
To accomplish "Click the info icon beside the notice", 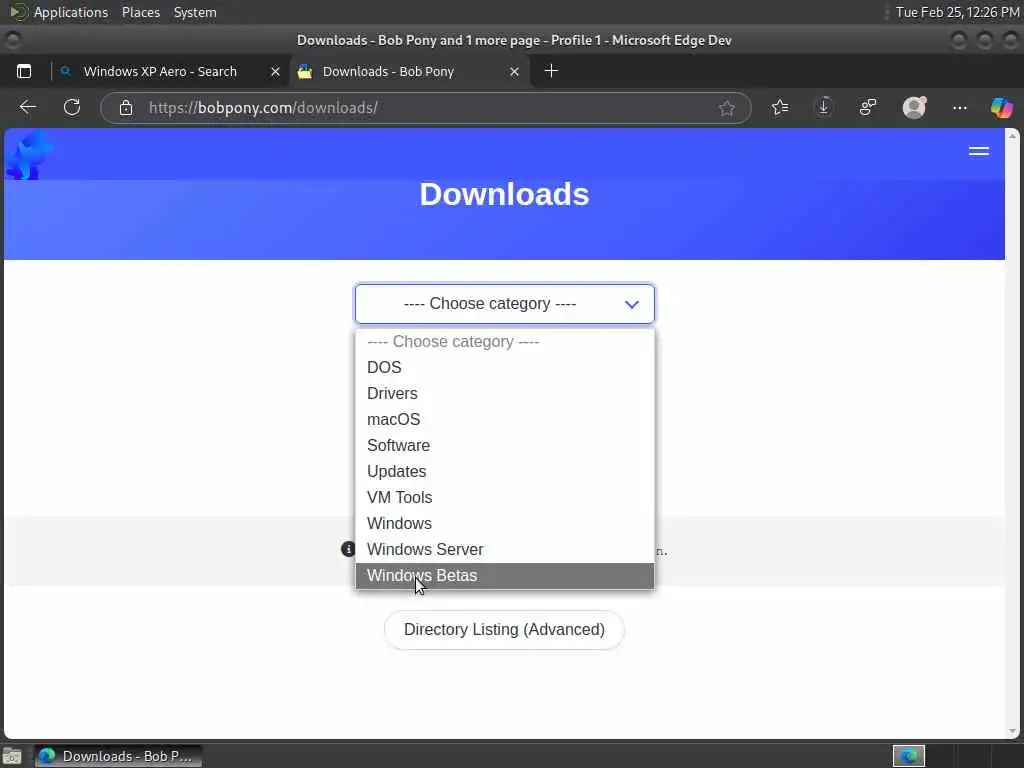I will click(348, 549).
